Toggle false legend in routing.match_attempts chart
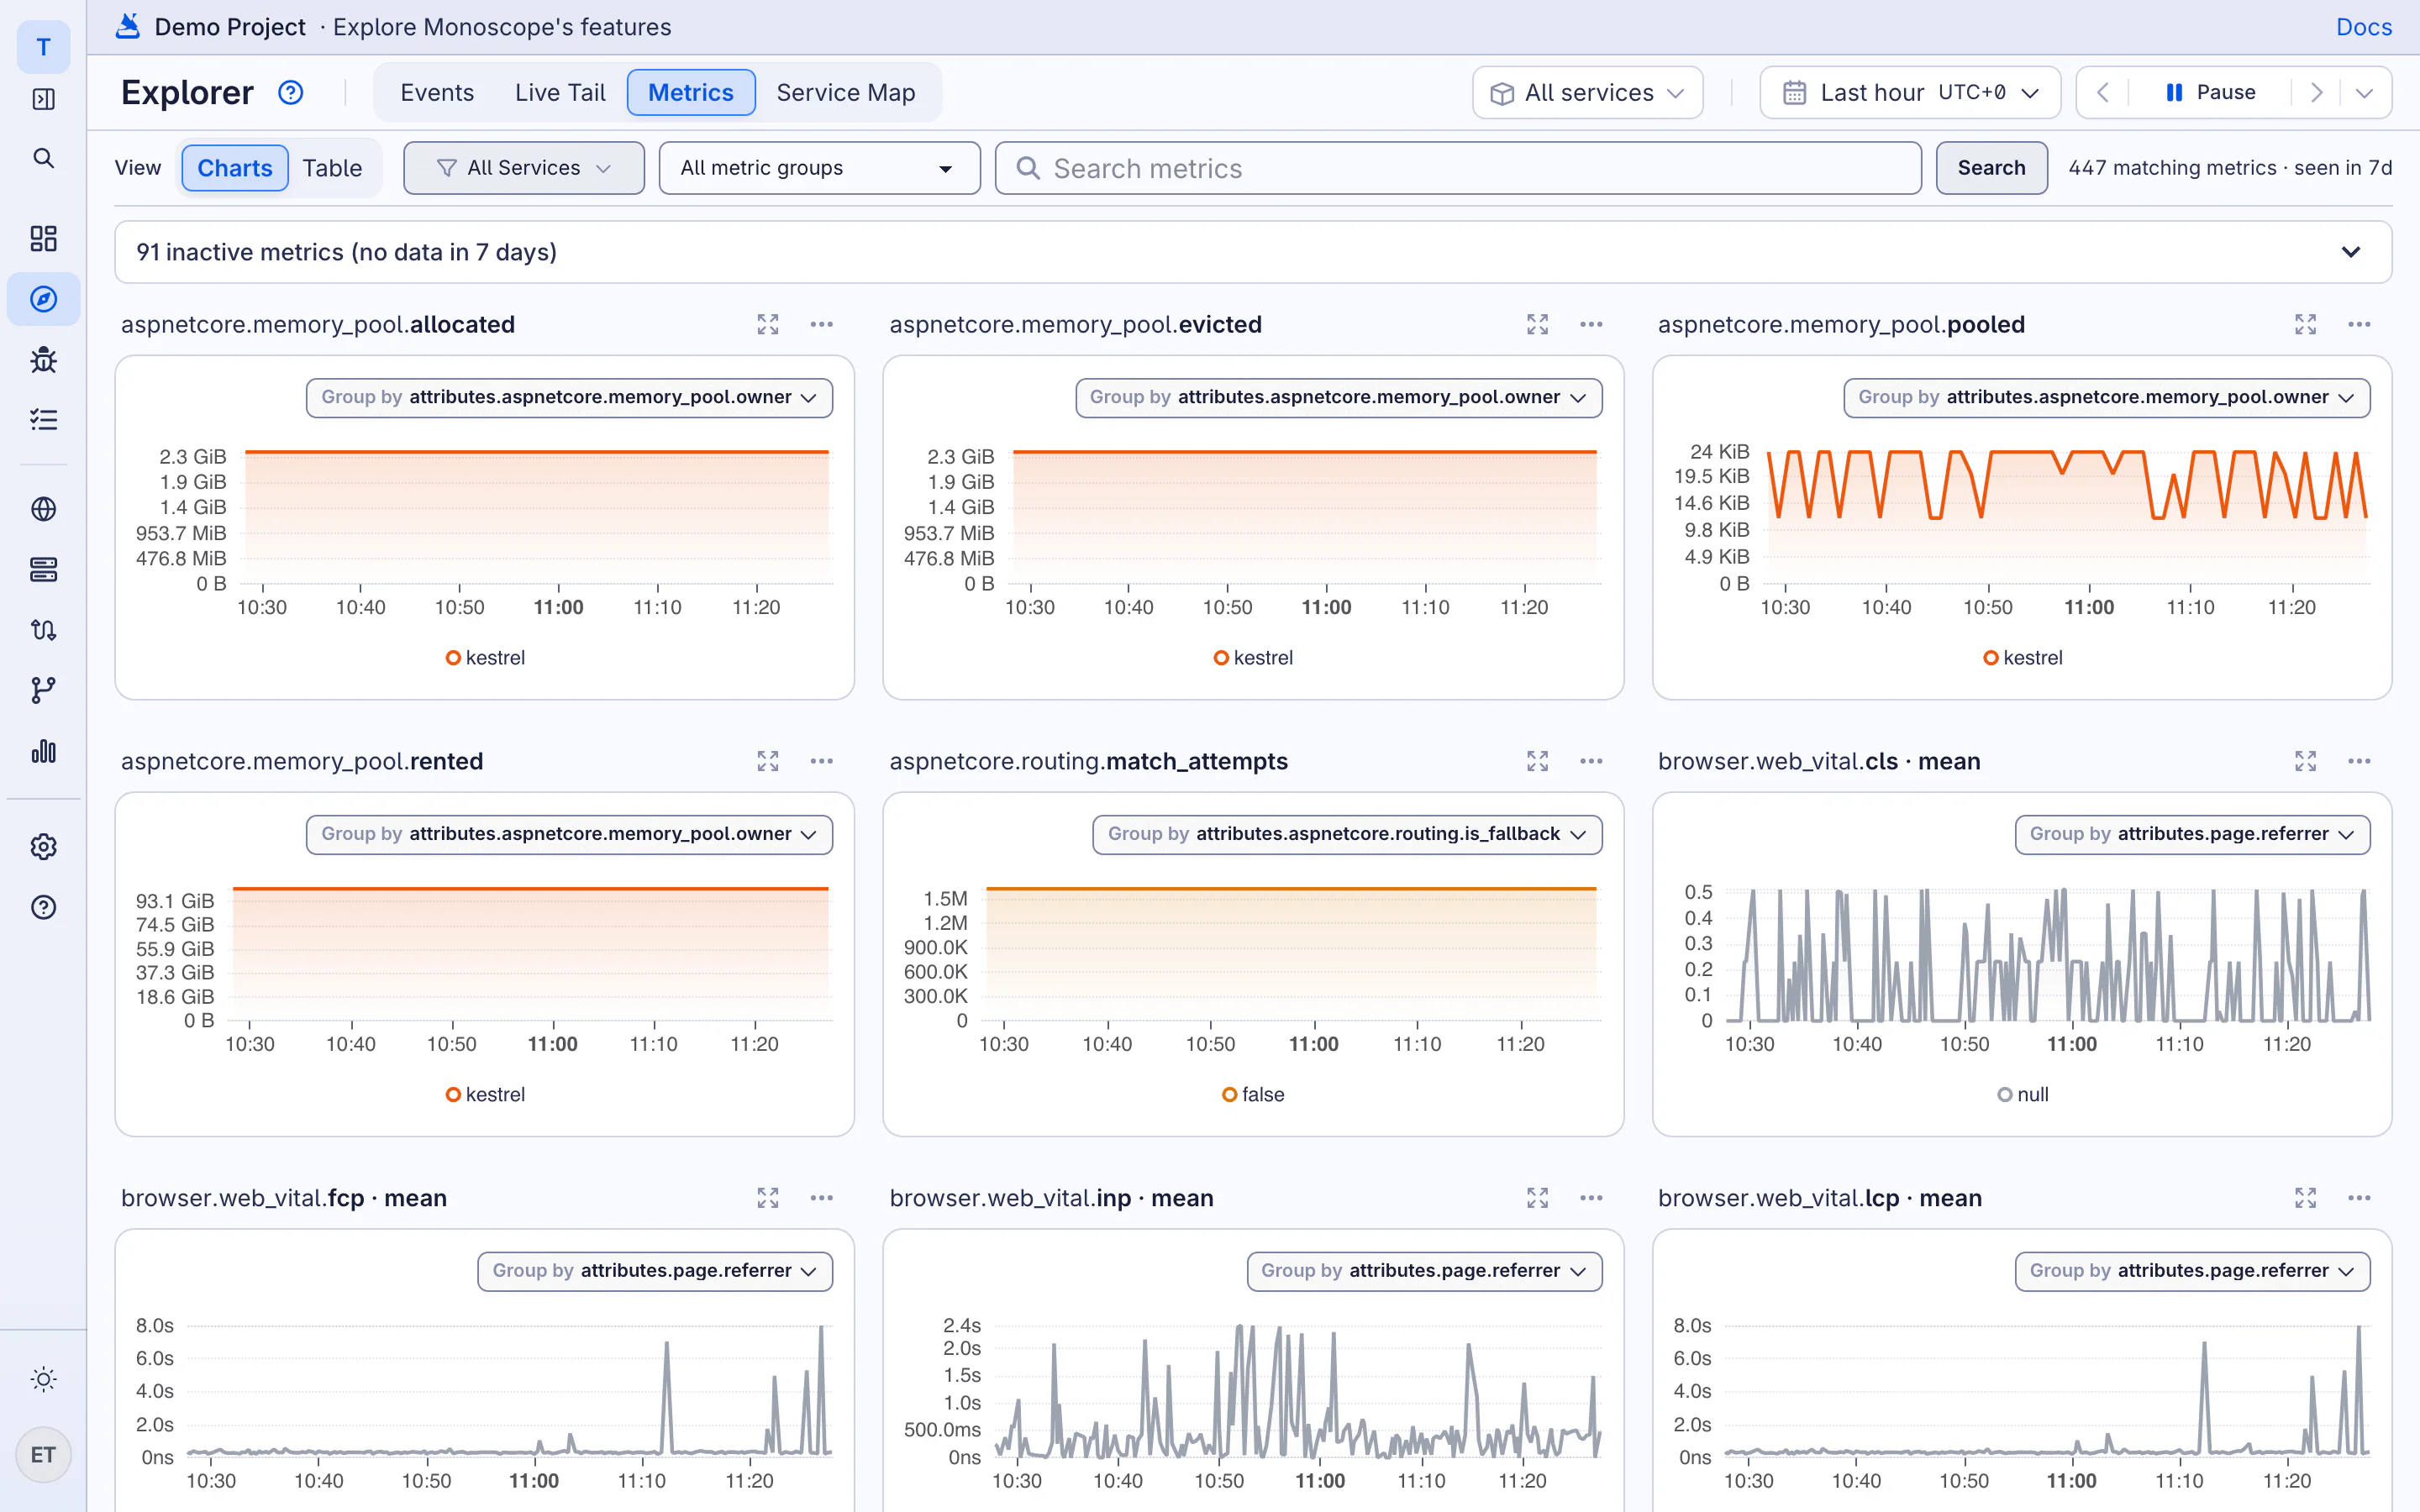This screenshot has height=1512, width=2420. coord(1253,1095)
